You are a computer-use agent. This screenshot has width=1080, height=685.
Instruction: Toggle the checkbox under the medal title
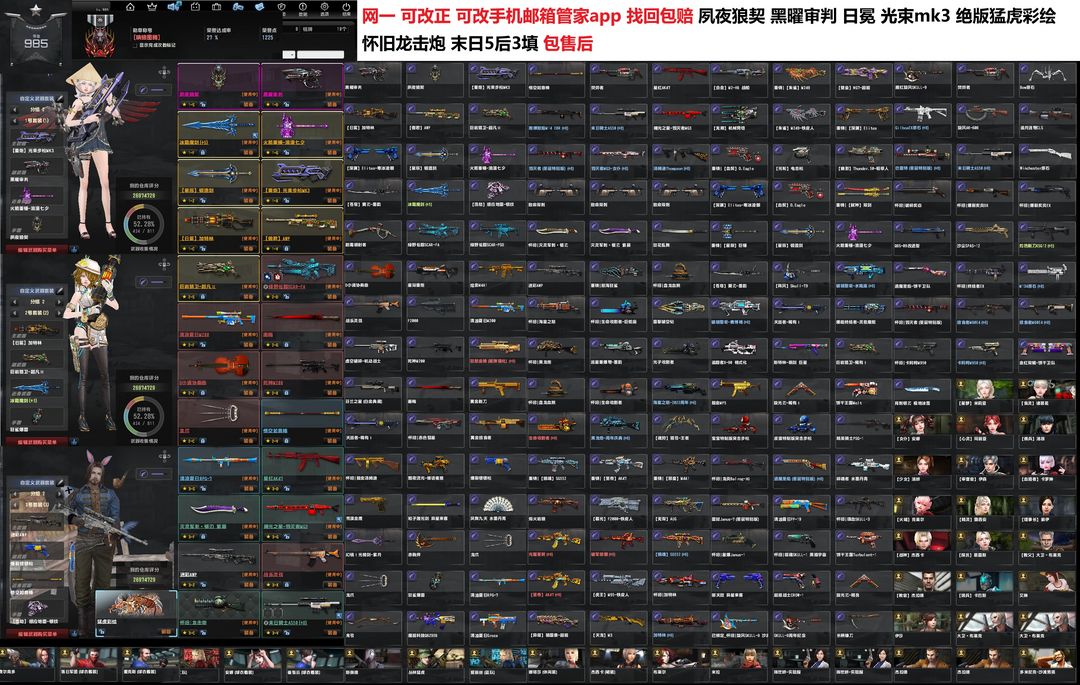135,45
